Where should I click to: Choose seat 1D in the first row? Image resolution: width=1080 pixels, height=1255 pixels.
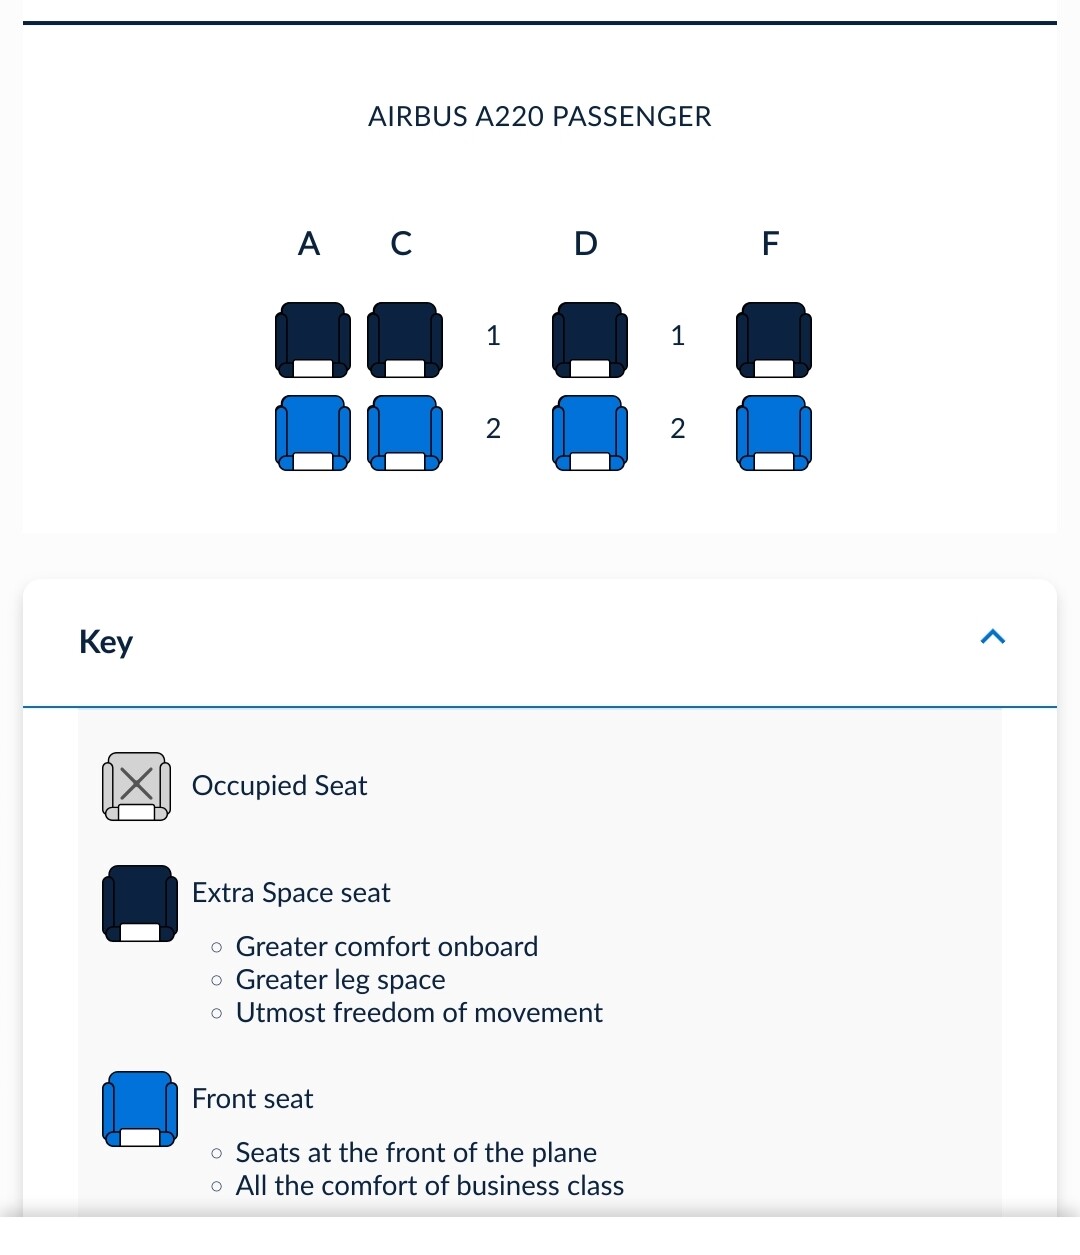[x=590, y=340]
